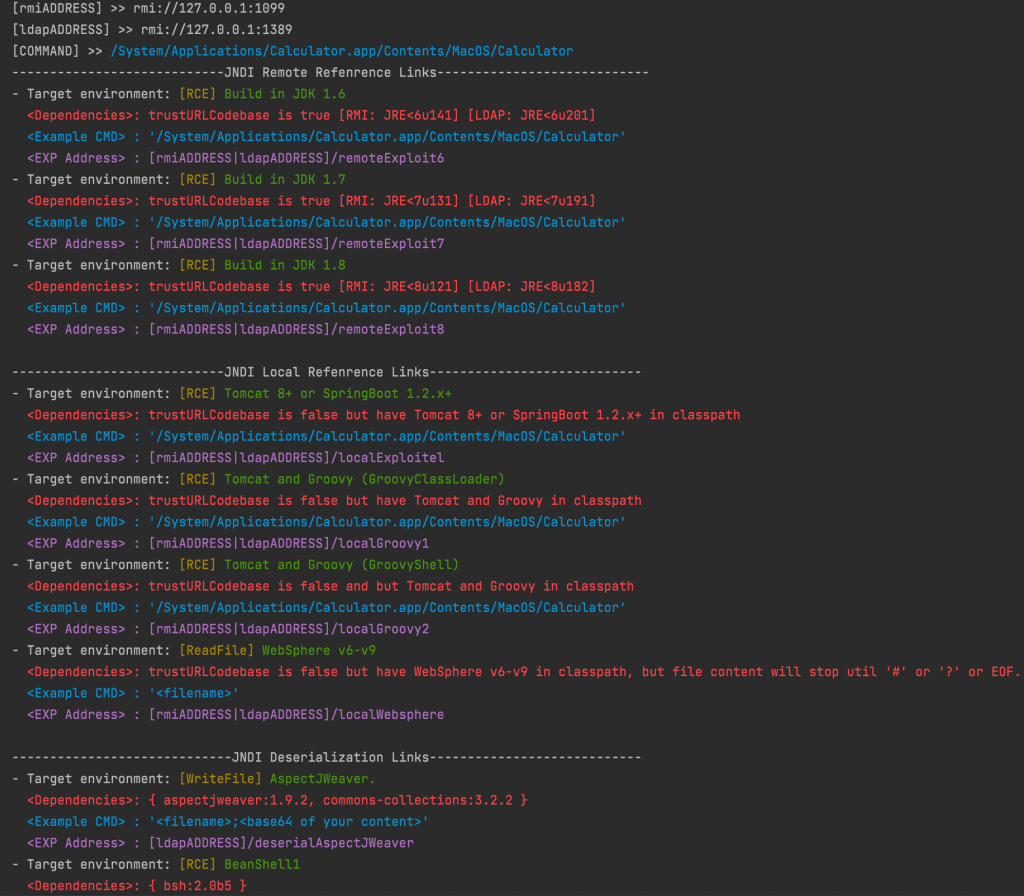Click the JRE<8u121 dependencies line
This screenshot has height=896, width=1024.
tap(311, 287)
